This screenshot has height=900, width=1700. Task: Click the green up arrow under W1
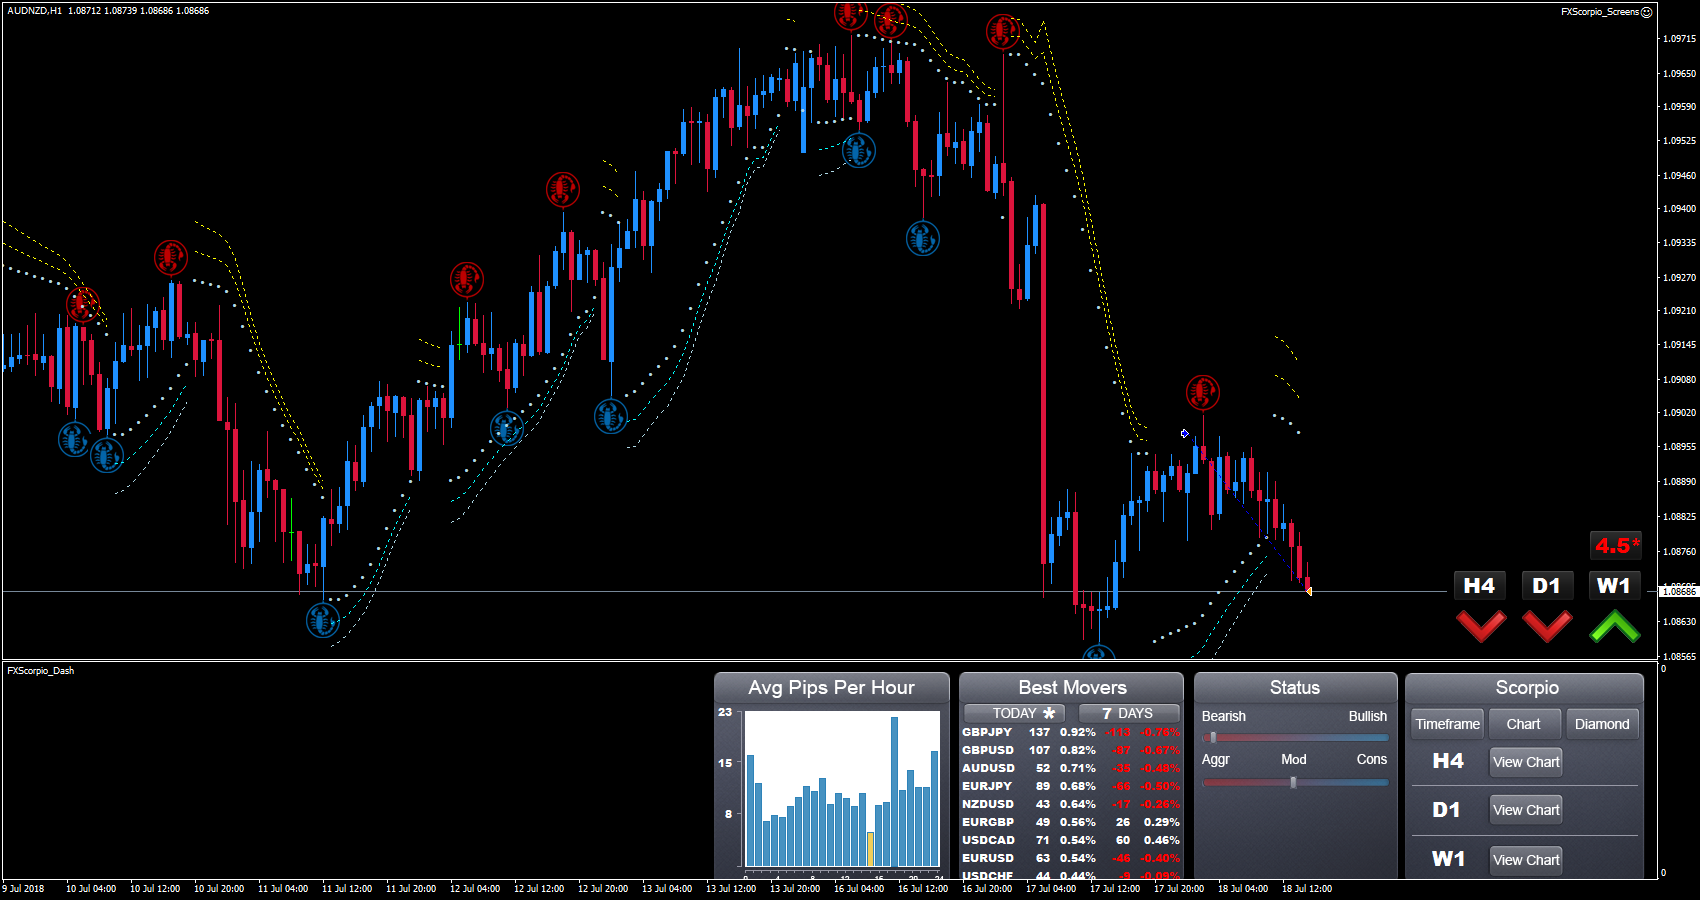coord(1614,626)
